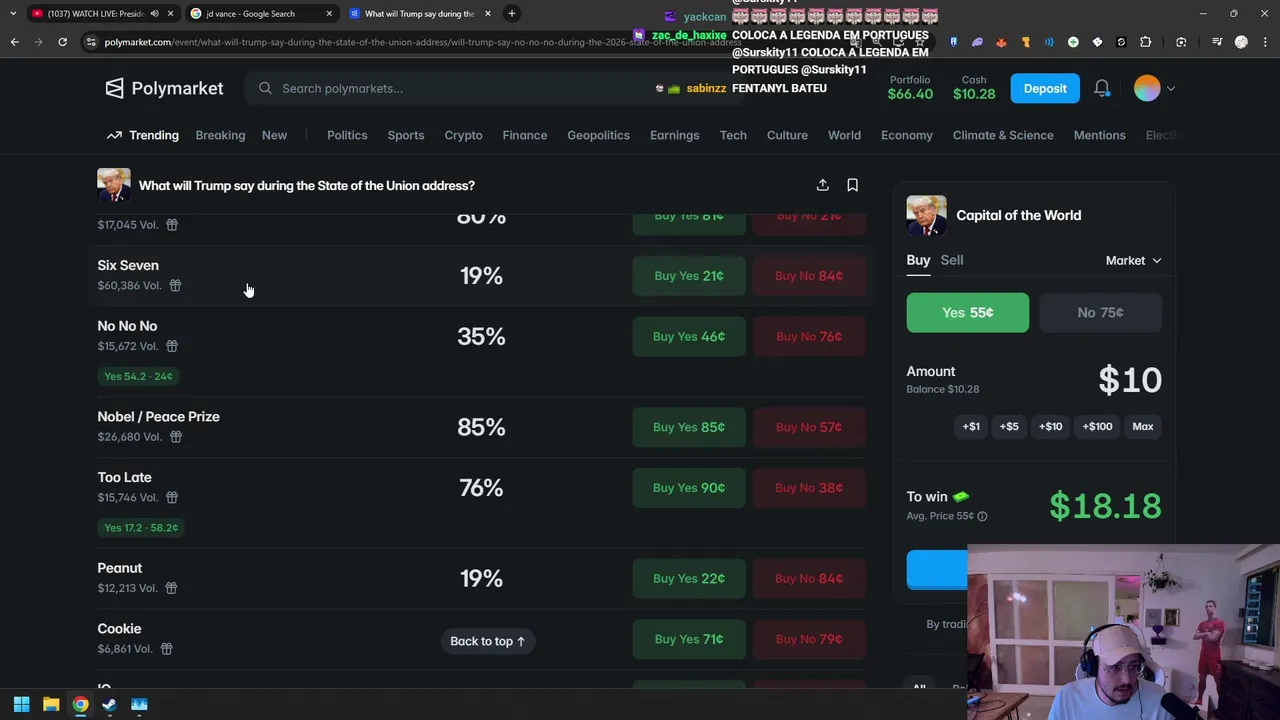1280x720 pixels.
Task: Open File Explorer from the taskbar
Action: tap(51, 704)
